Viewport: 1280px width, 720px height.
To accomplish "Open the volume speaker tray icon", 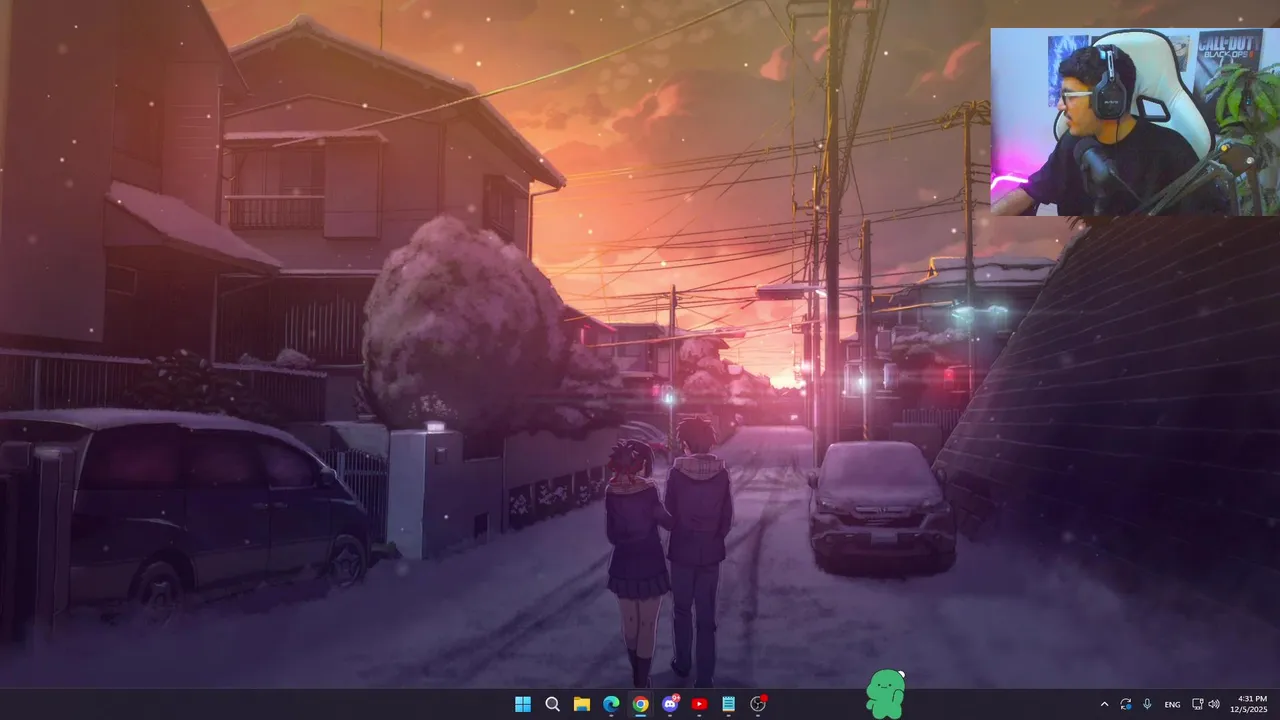I will pyautogui.click(x=1214, y=704).
